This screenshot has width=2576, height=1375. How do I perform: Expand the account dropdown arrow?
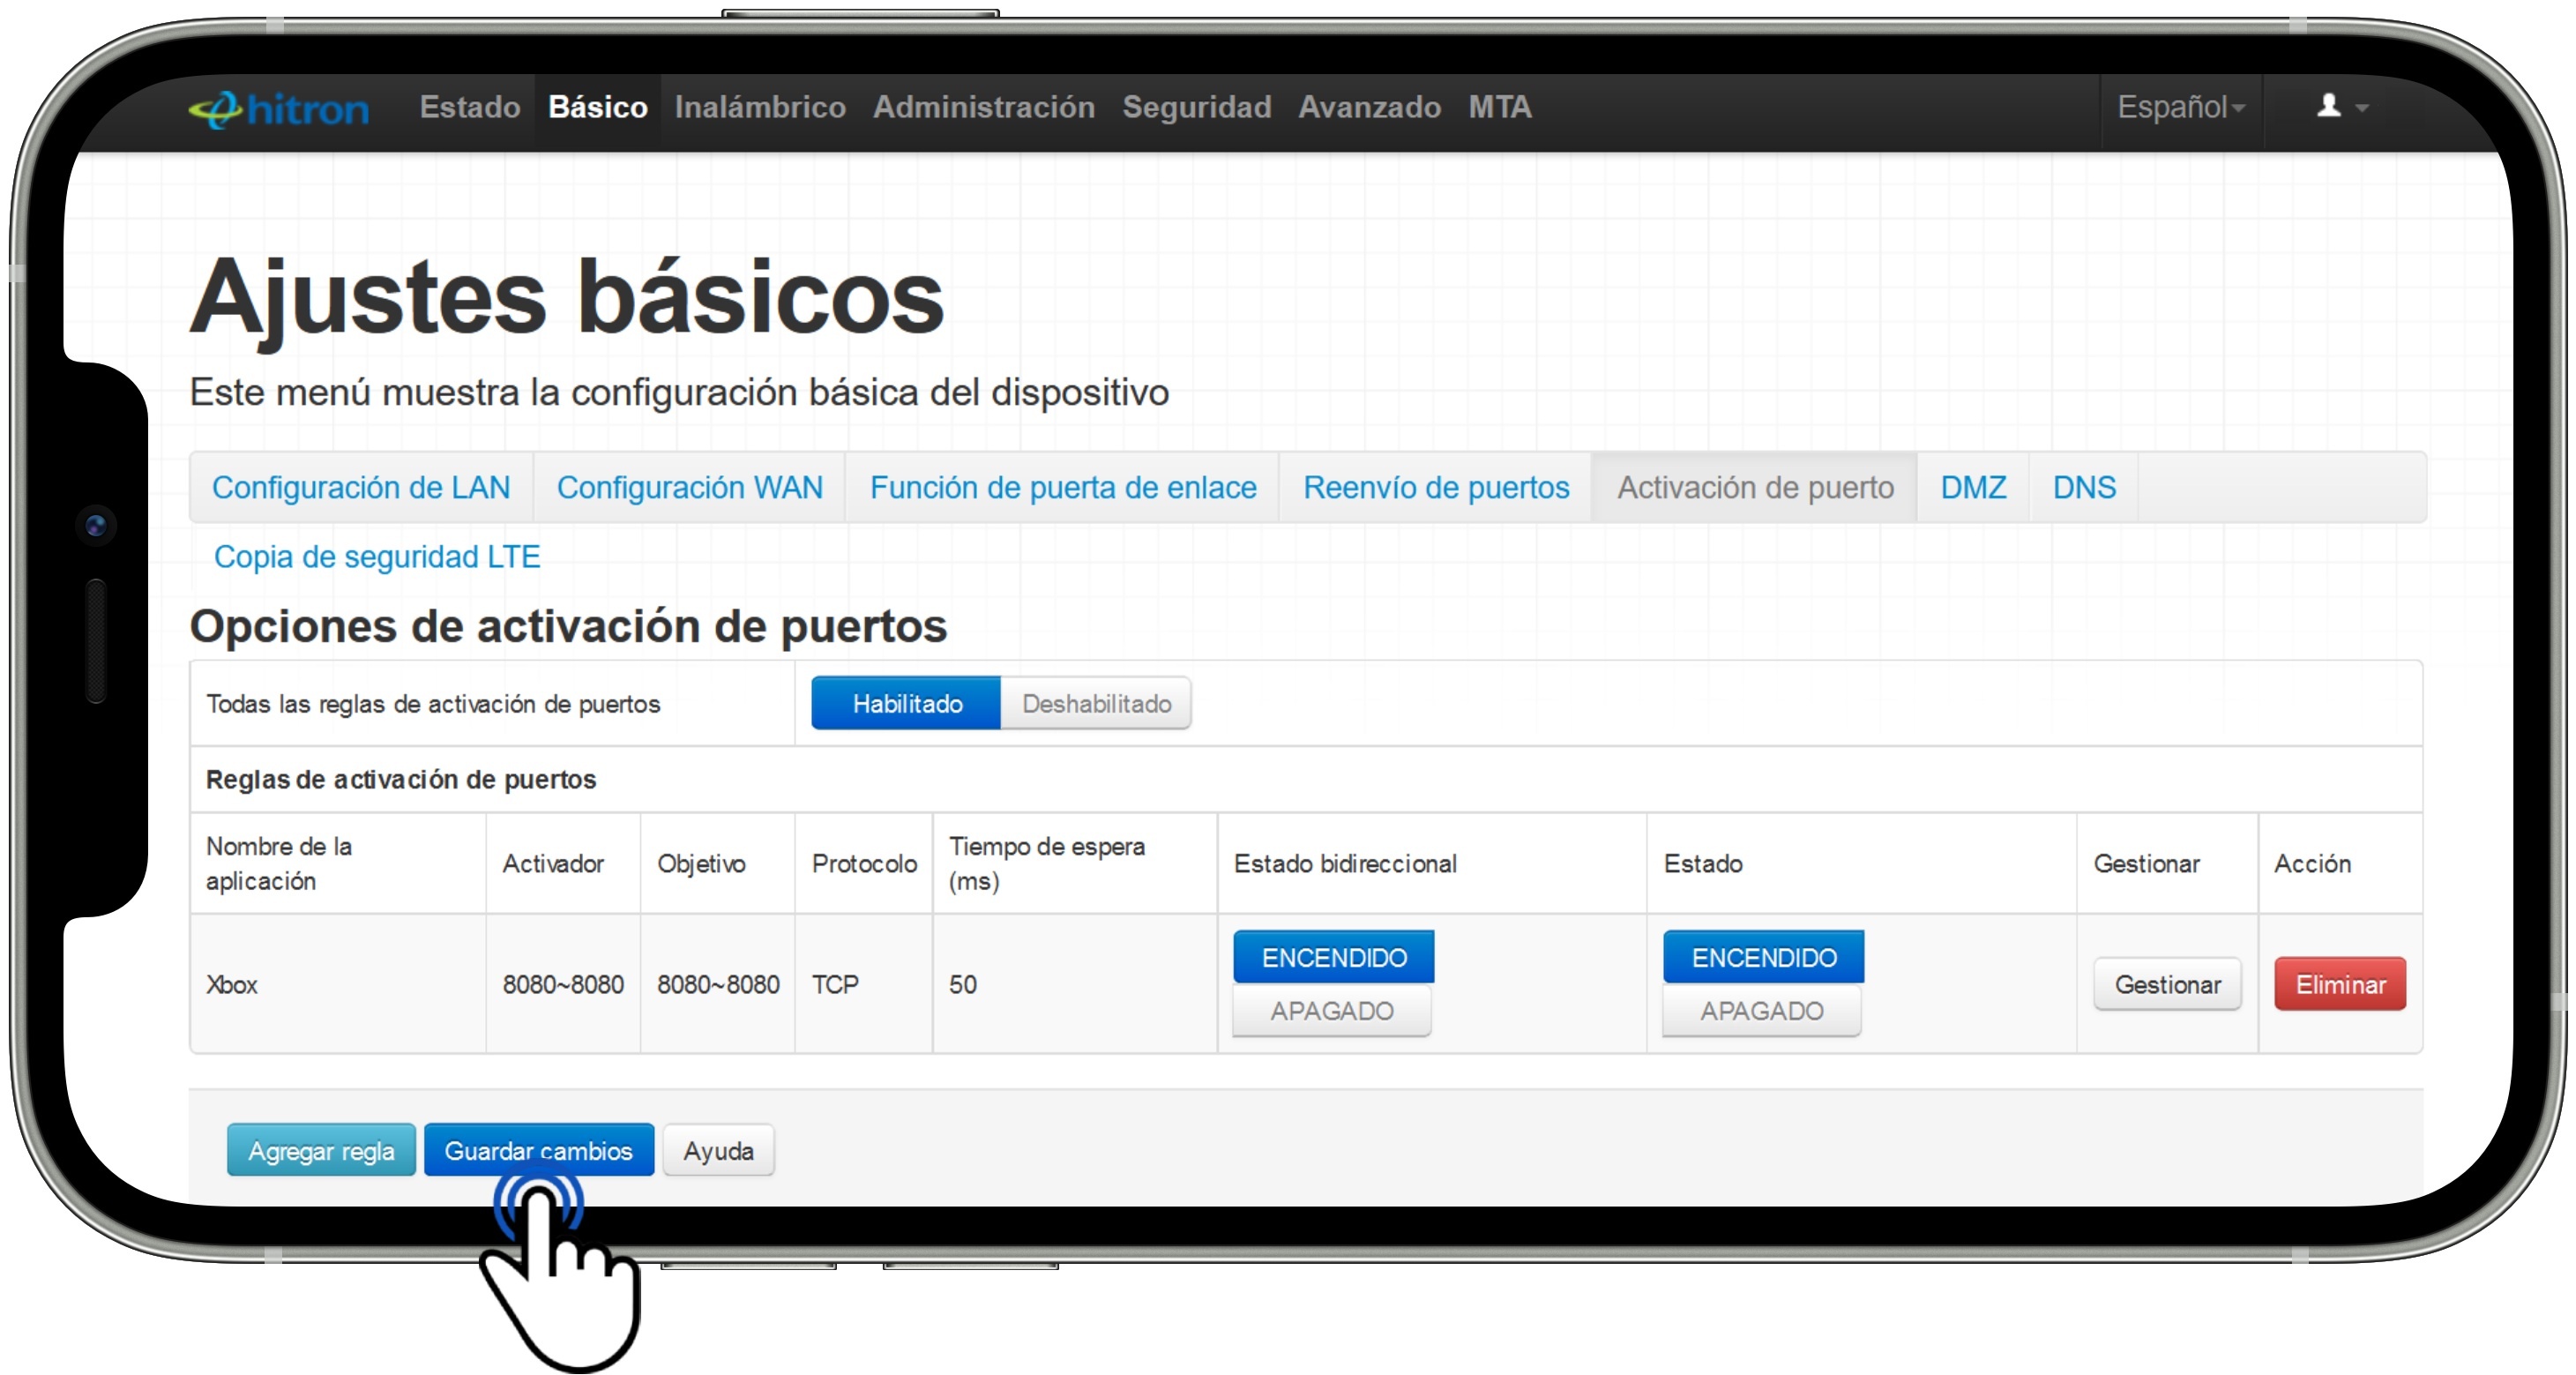point(2362,106)
